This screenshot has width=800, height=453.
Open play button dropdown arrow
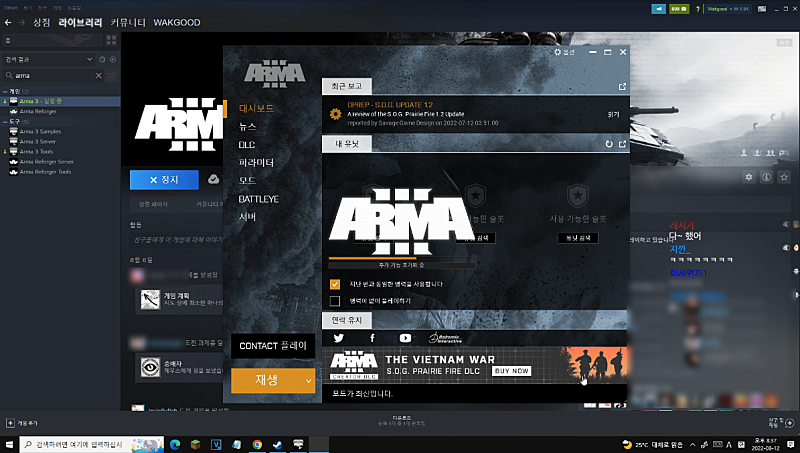click(x=308, y=381)
